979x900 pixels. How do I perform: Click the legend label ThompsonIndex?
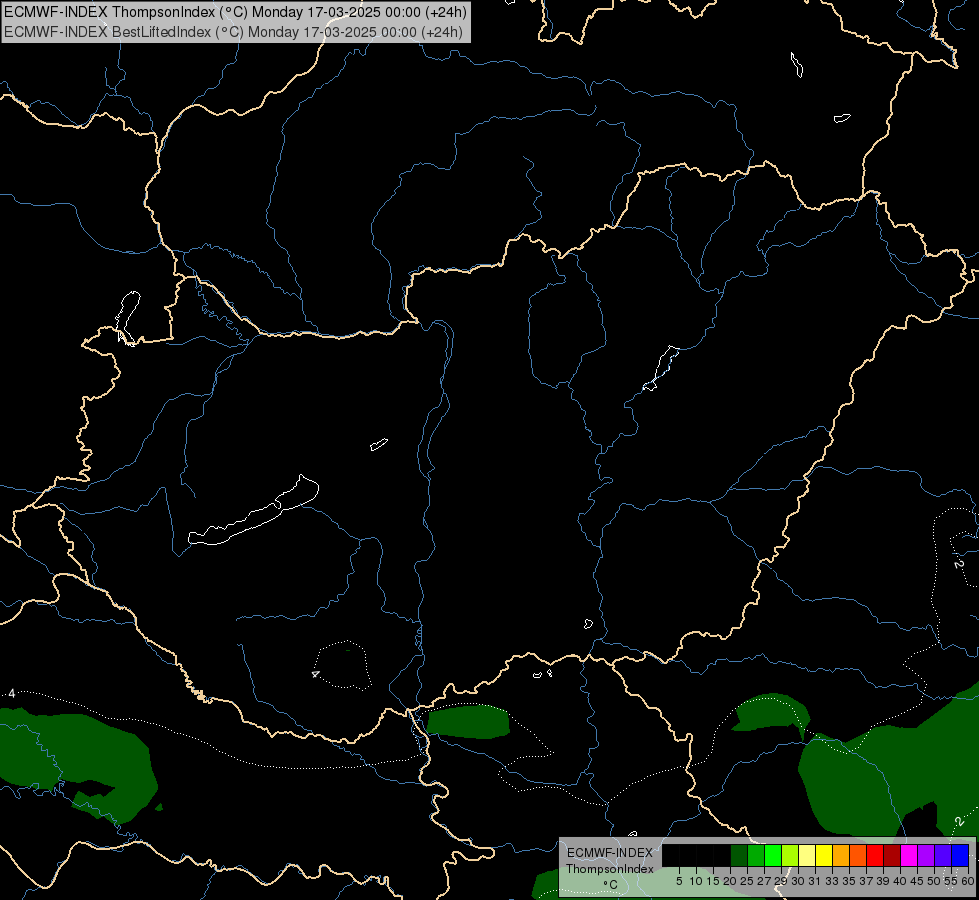[x=609, y=869]
